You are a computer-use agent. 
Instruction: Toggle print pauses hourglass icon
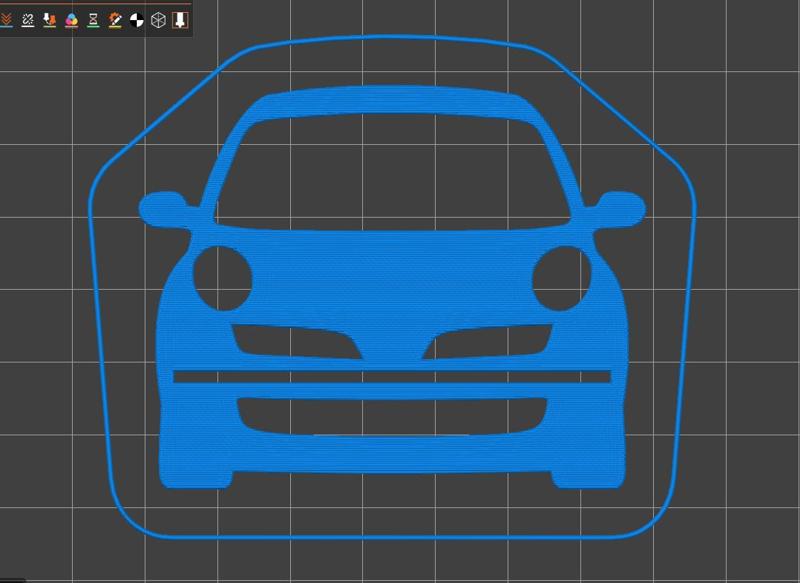pyautogui.click(x=93, y=19)
